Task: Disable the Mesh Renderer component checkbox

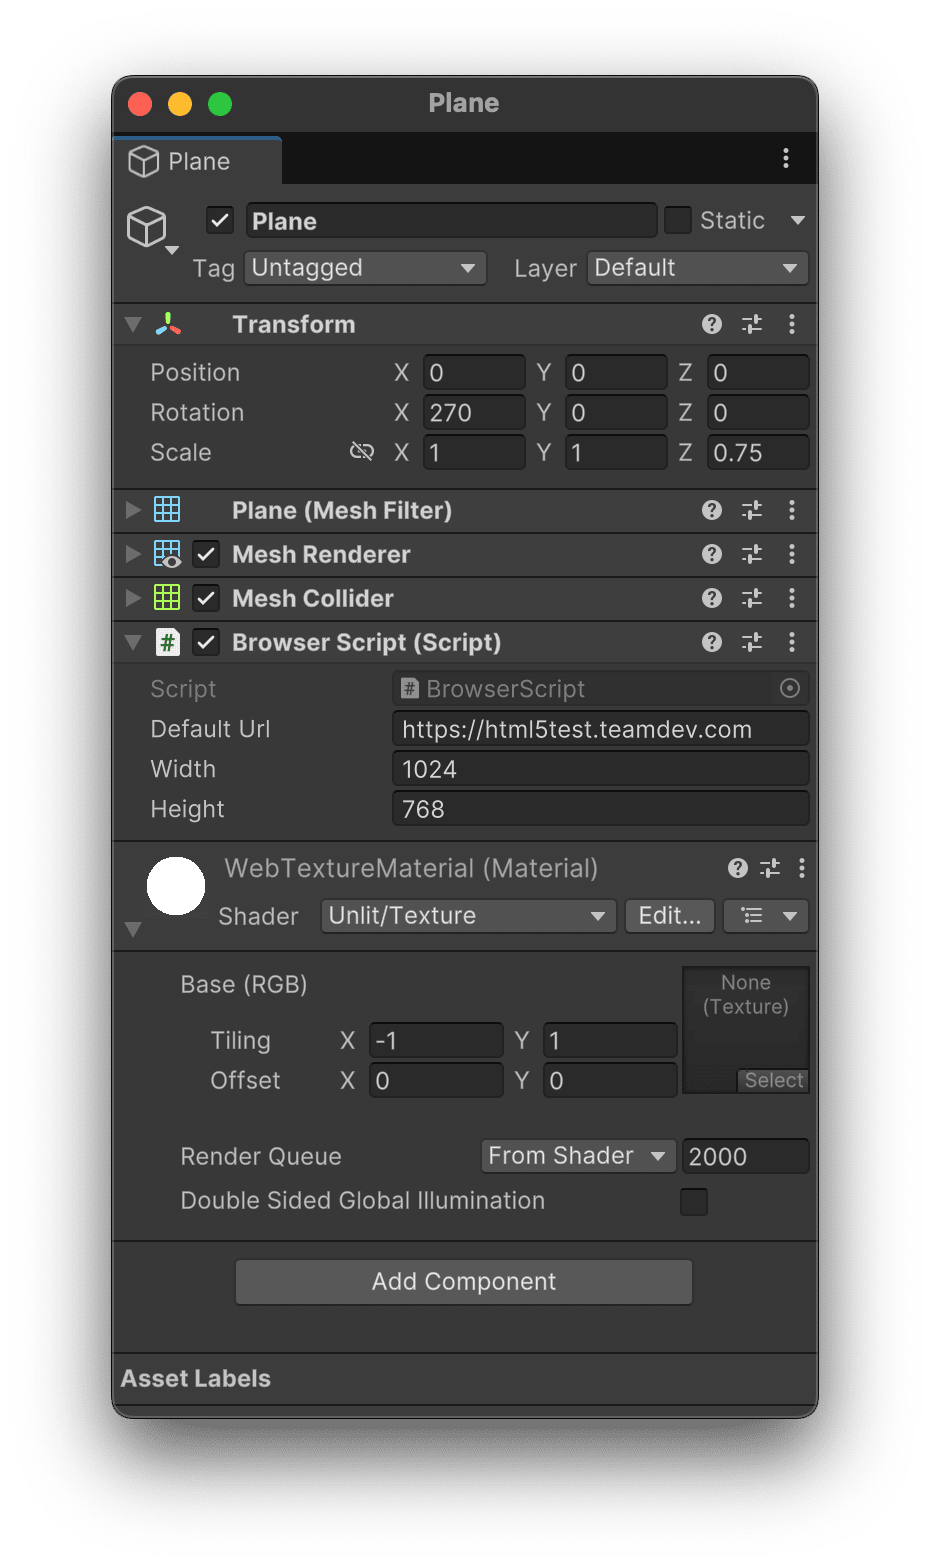Action: pos(206,554)
